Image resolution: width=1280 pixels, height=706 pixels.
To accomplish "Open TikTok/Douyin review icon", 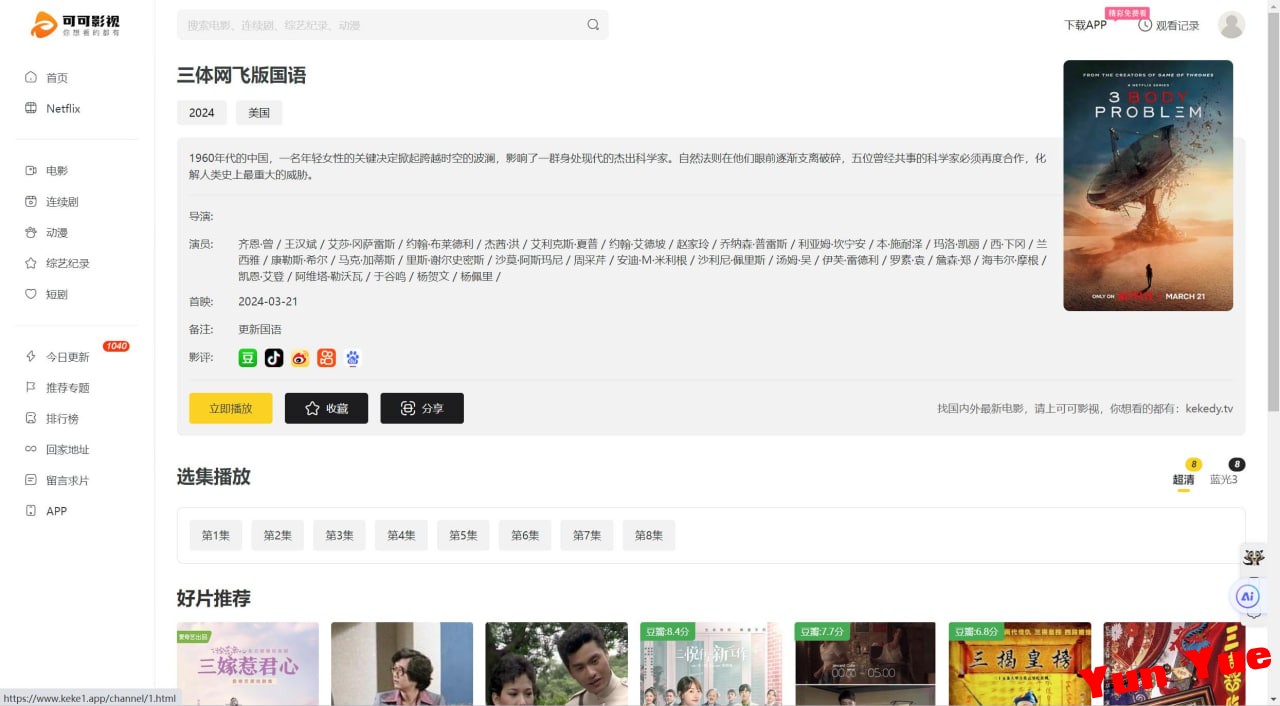I will coord(274,358).
